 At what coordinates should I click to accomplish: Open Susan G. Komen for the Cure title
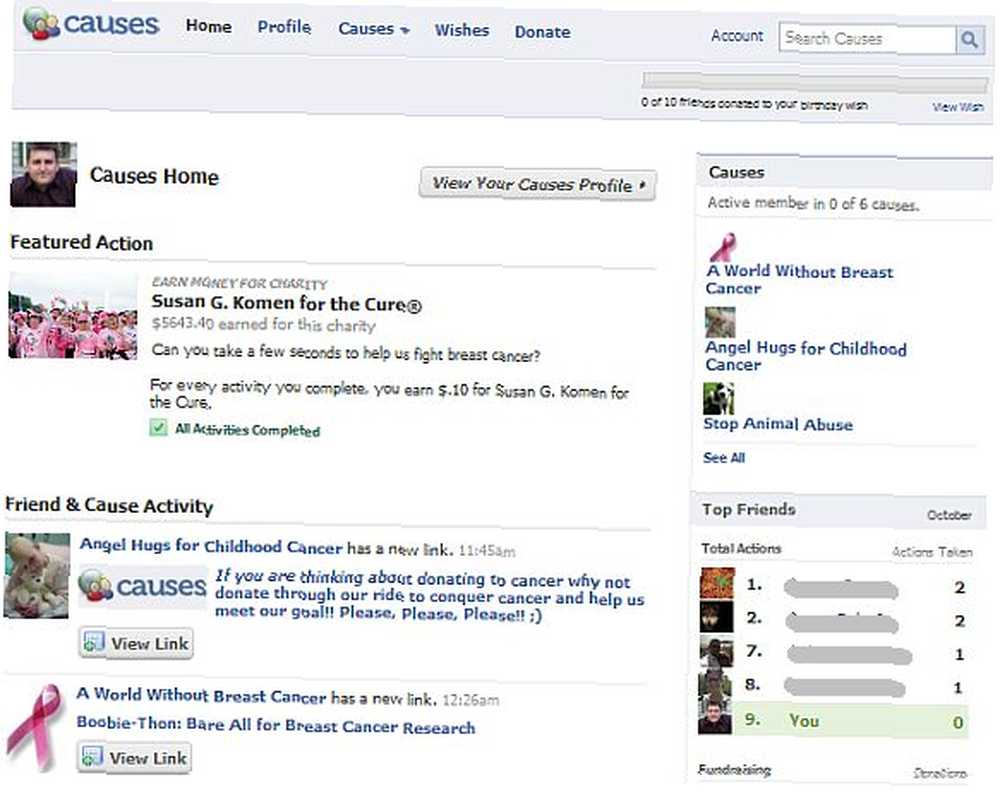click(286, 303)
